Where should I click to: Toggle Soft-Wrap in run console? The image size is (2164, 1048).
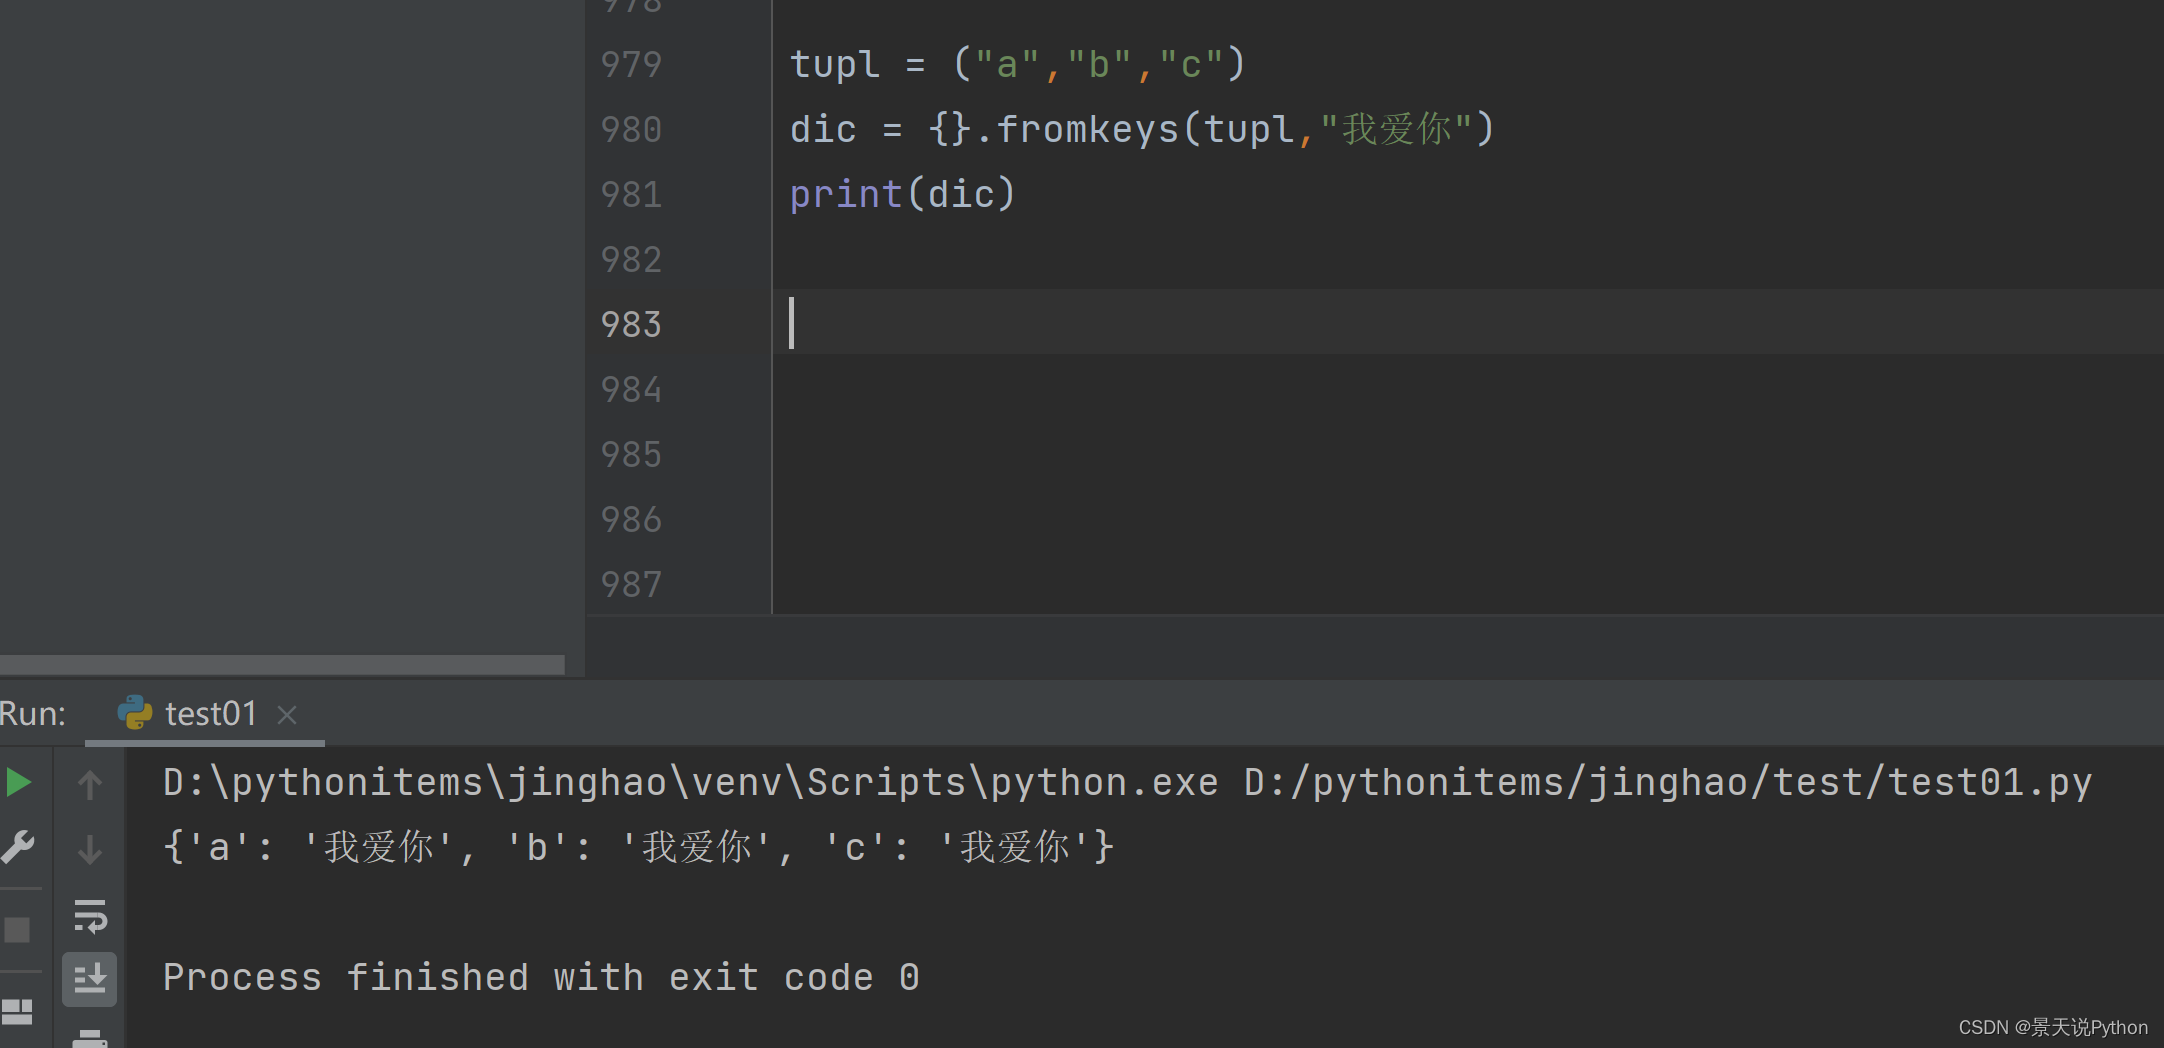coord(90,916)
